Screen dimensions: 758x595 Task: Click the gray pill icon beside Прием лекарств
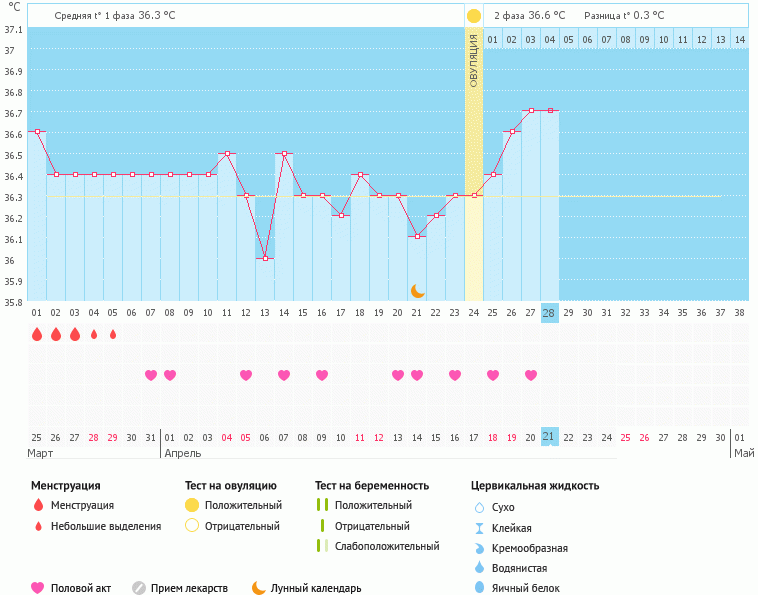(139, 588)
